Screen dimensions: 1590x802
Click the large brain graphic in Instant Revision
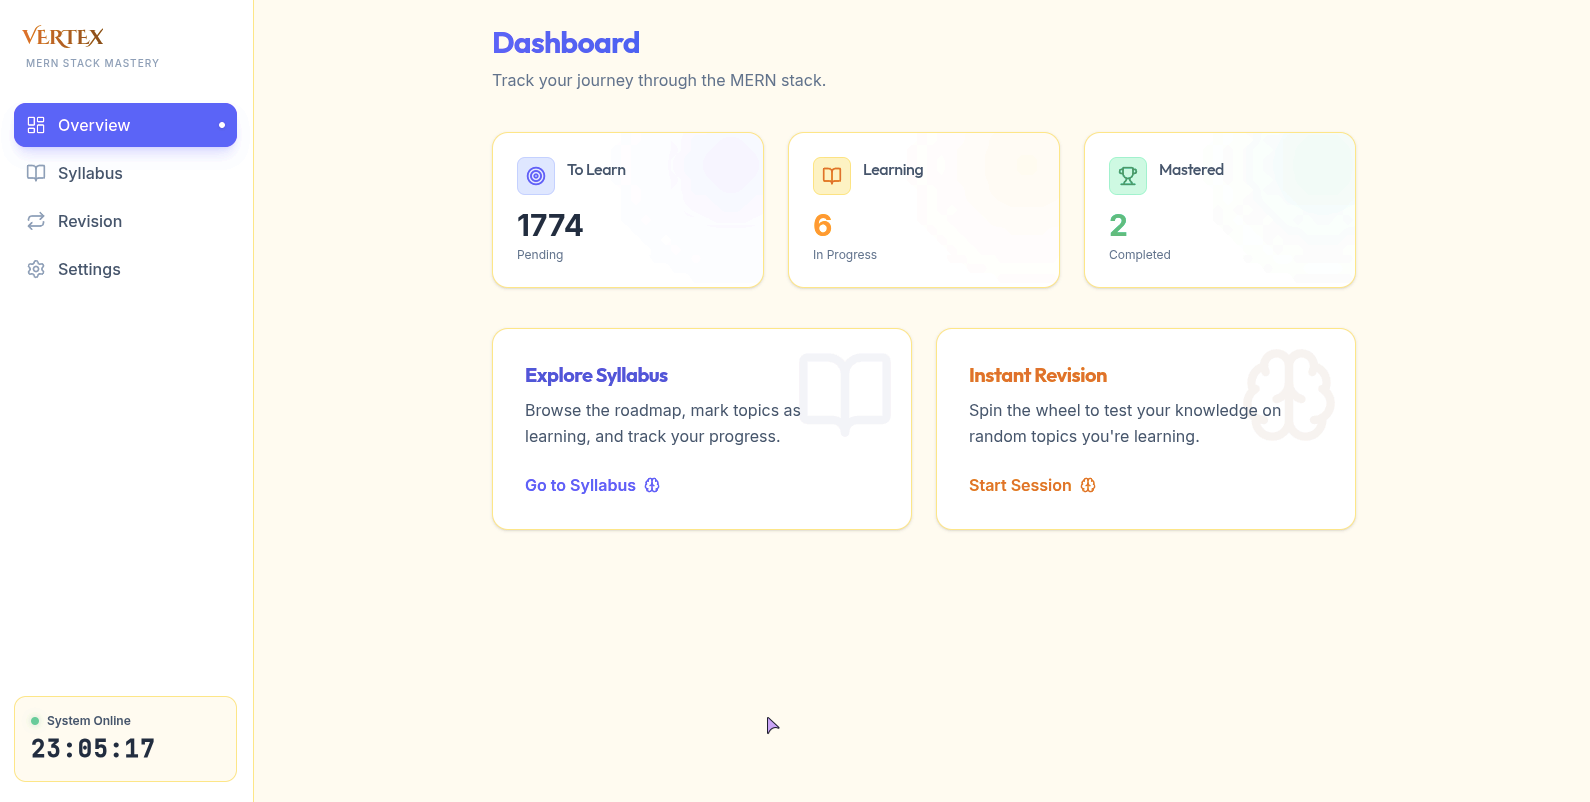click(x=1290, y=394)
